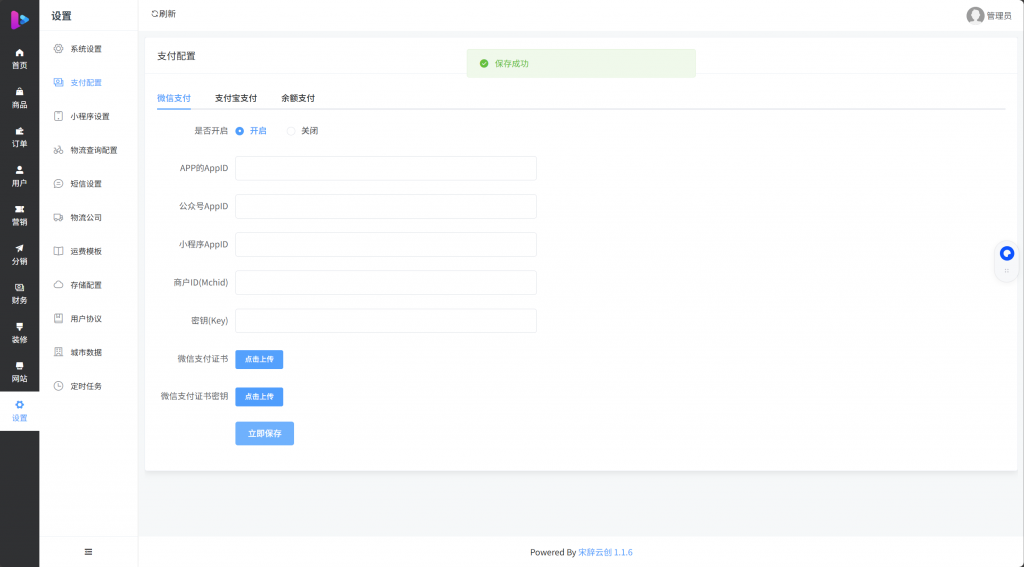Collapse the settings submenu with hamburger icon
This screenshot has height=567, width=1024.
point(88,551)
